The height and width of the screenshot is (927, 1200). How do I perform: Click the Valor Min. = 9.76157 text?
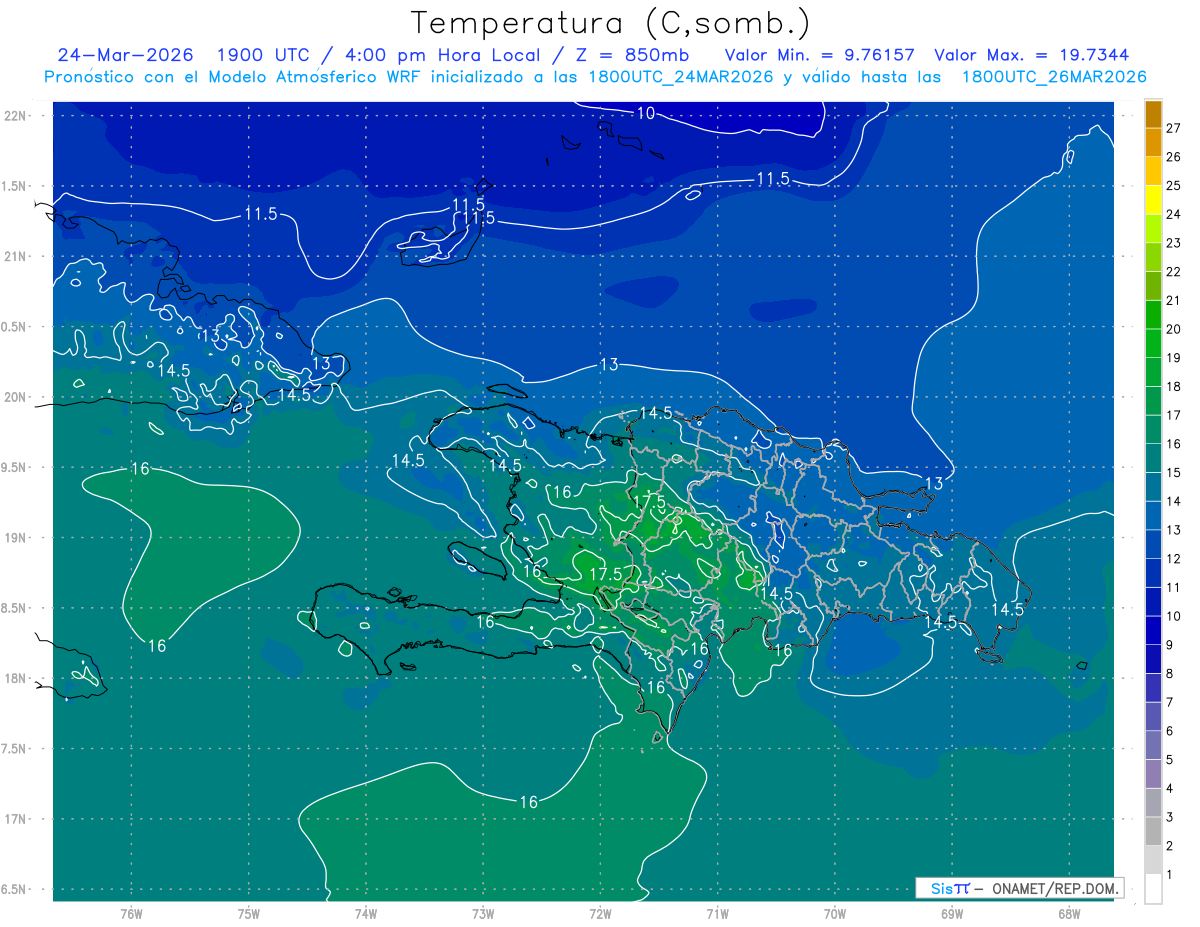tap(820, 55)
